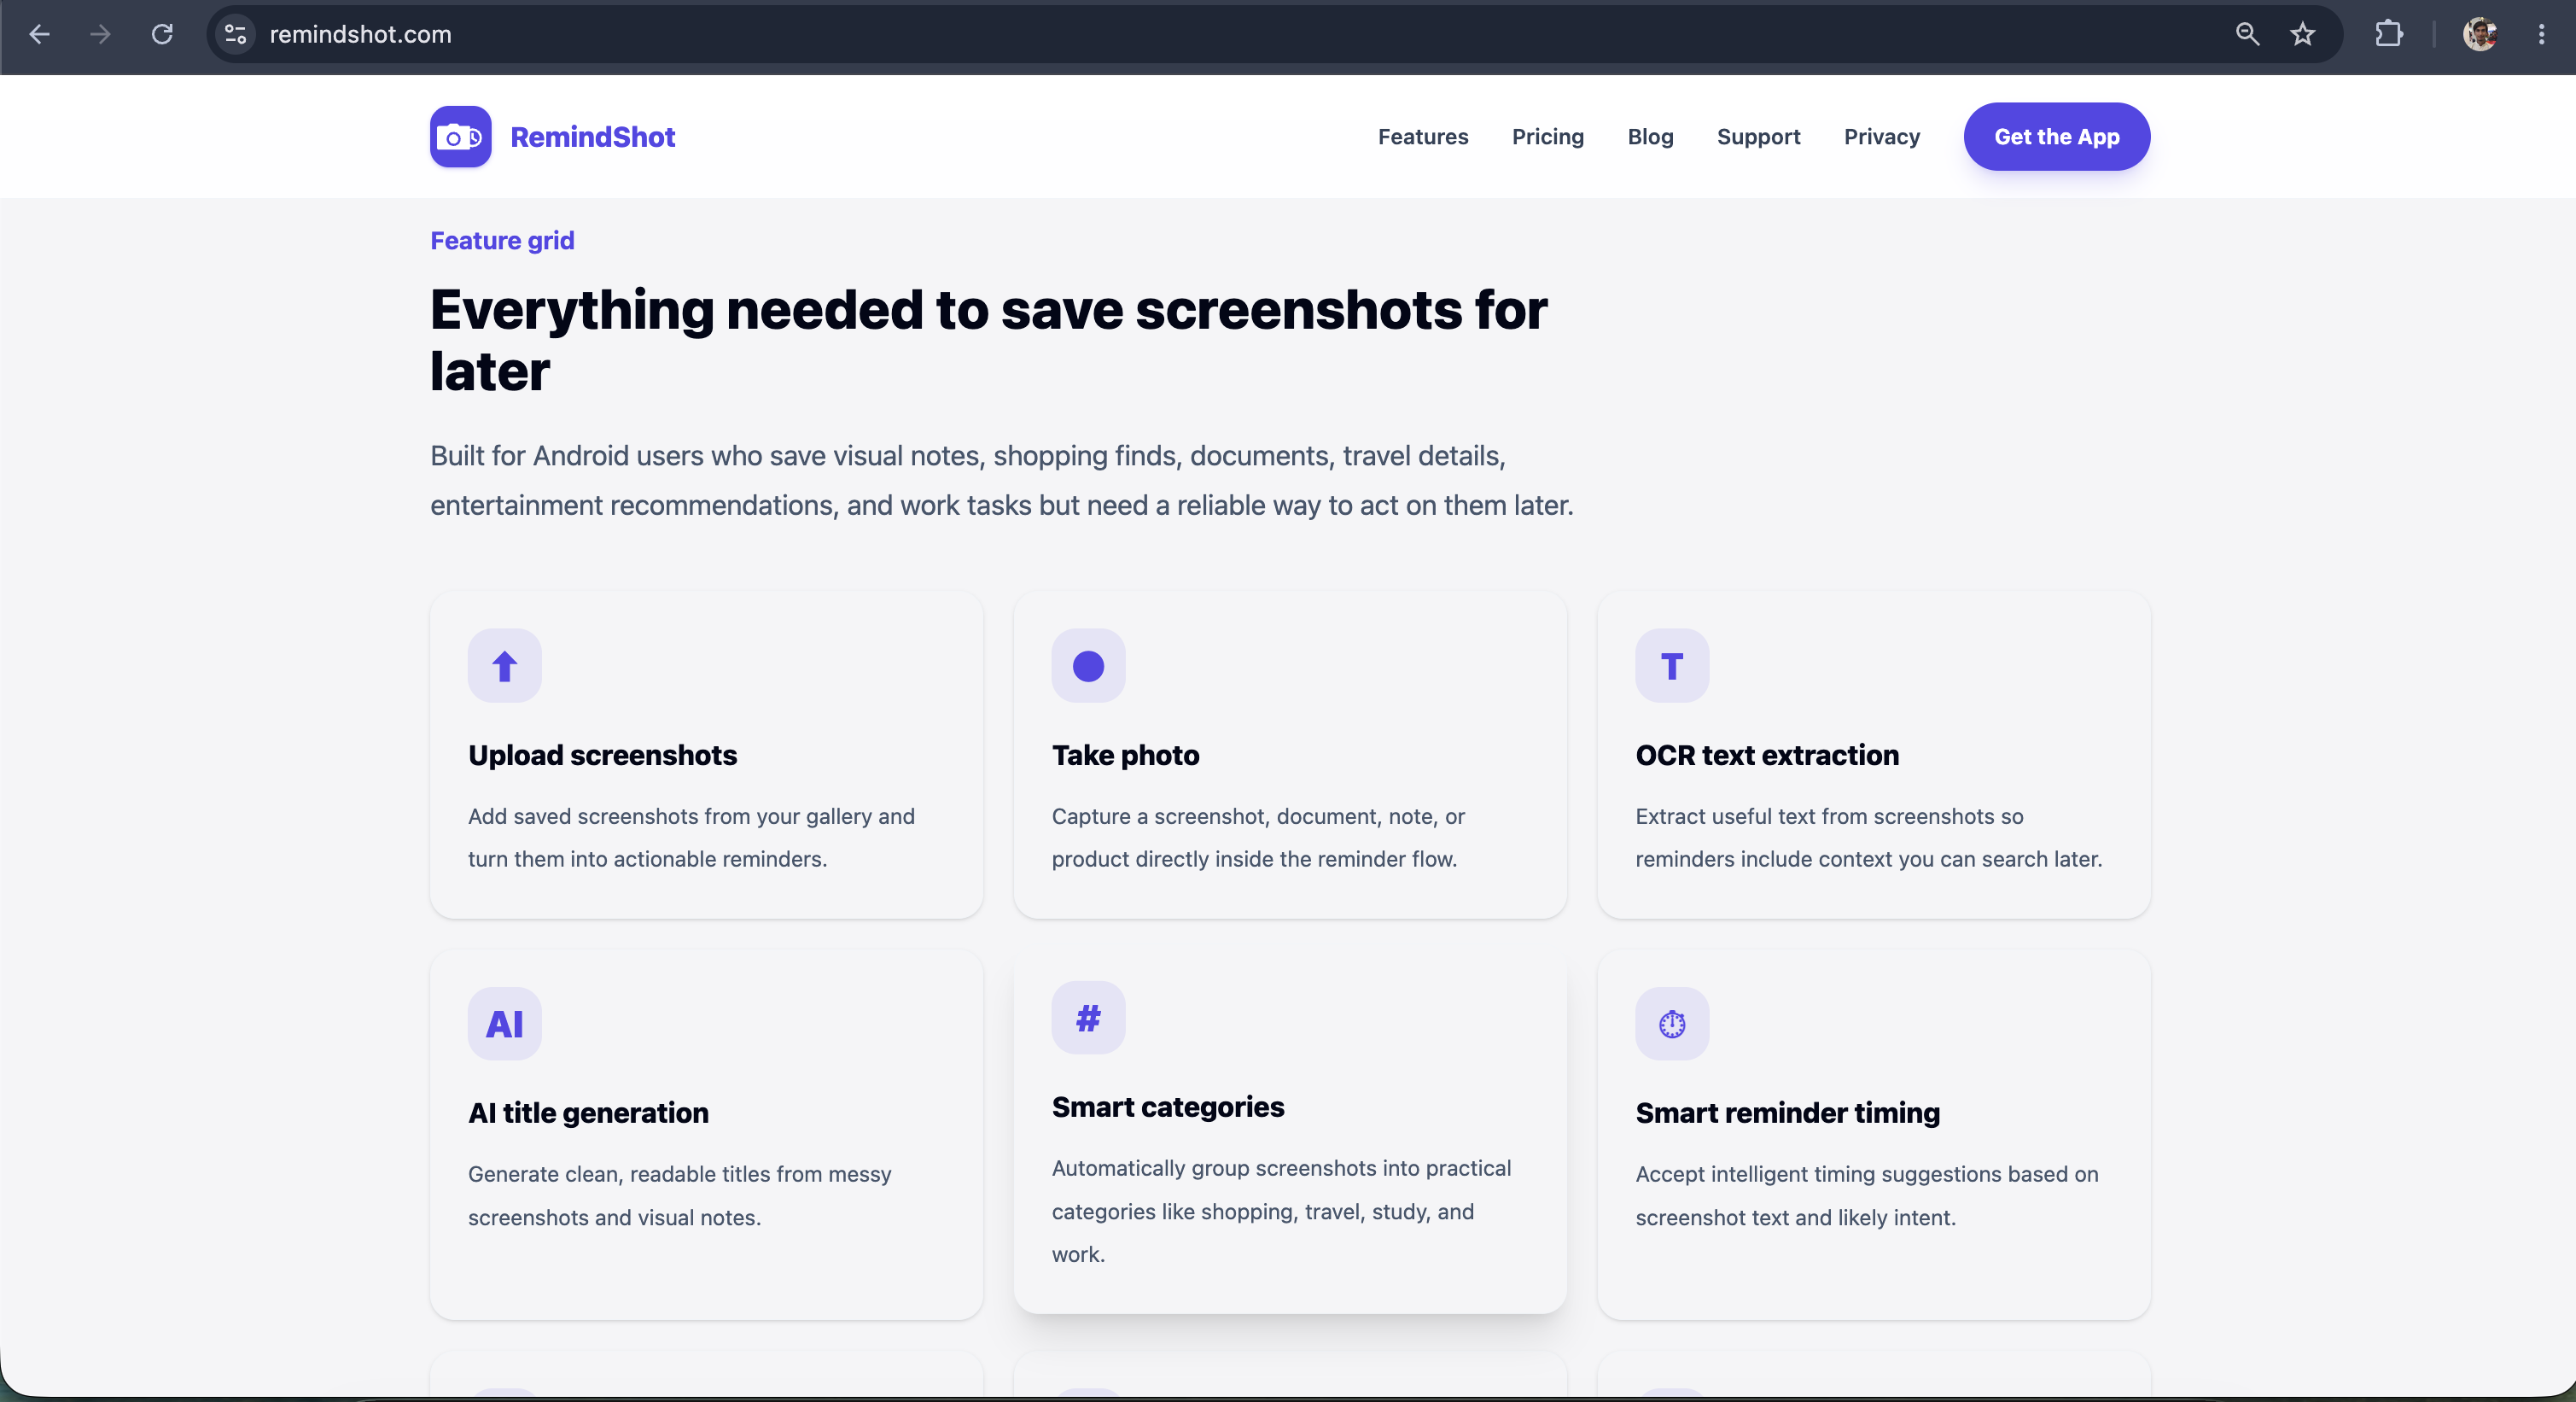Click the AI title generation card title
This screenshot has height=1402, width=2576.
[588, 1113]
